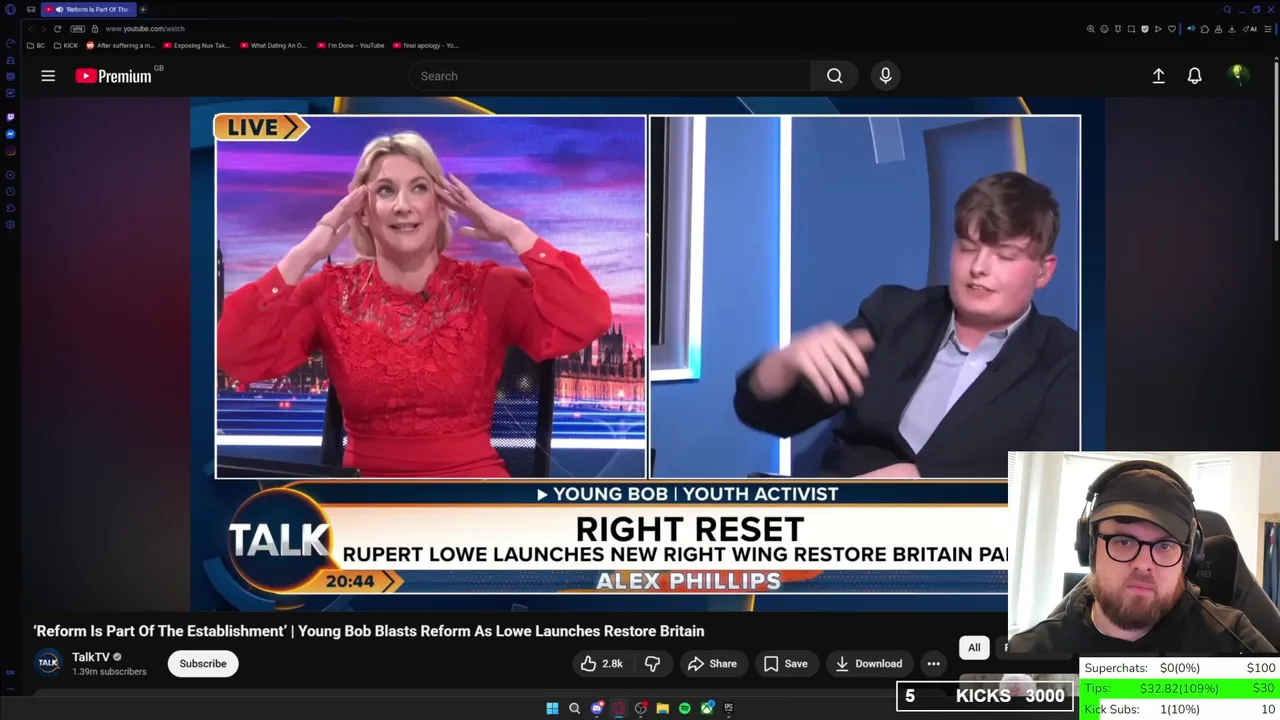The image size is (1280, 720).
Task: Open browser easy setup sliders menu
Action: tap(1268, 29)
